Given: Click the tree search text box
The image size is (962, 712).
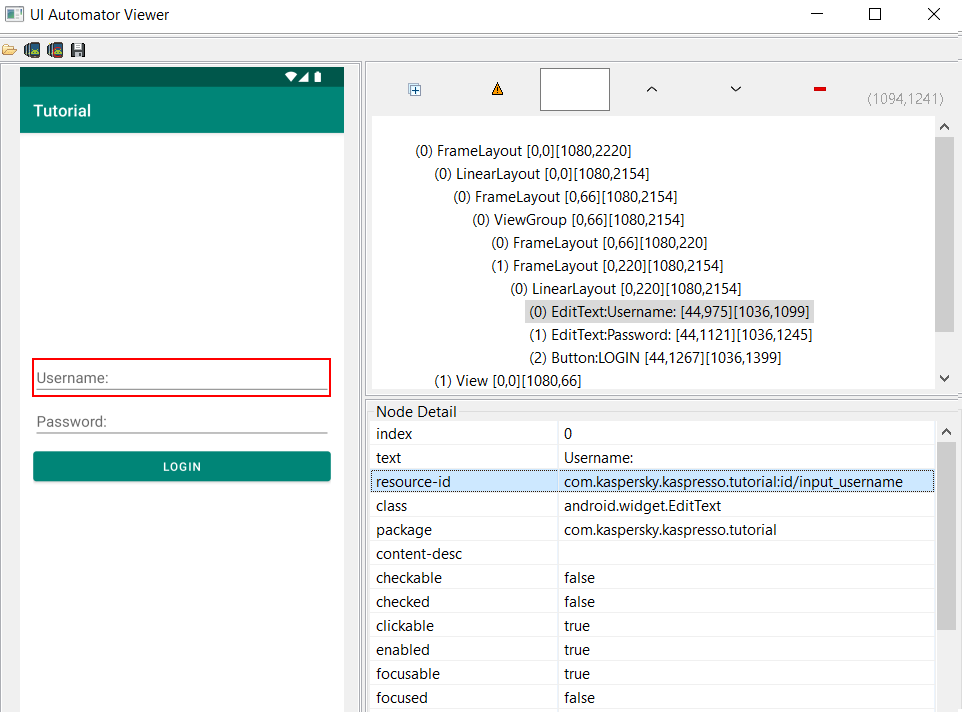Looking at the screenshot, I should pos(575,90).
